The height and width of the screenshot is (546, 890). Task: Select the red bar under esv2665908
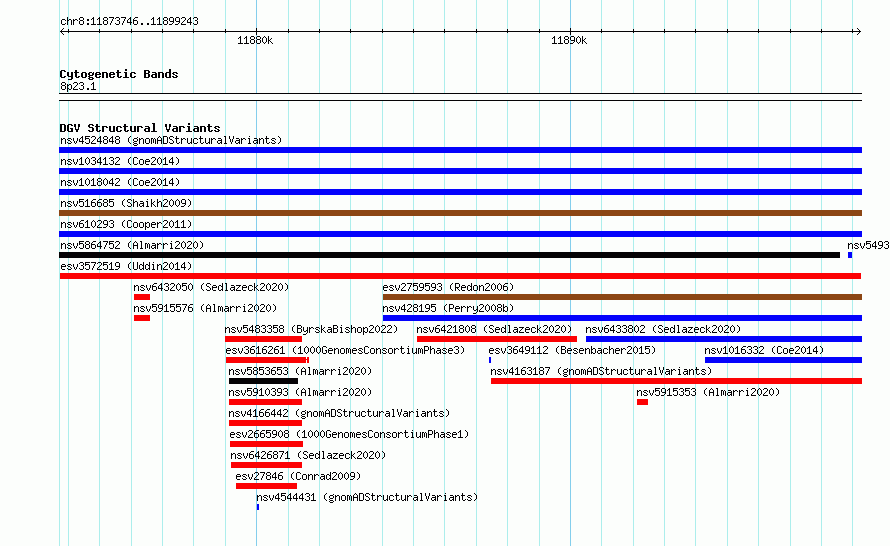click(266, 444)
